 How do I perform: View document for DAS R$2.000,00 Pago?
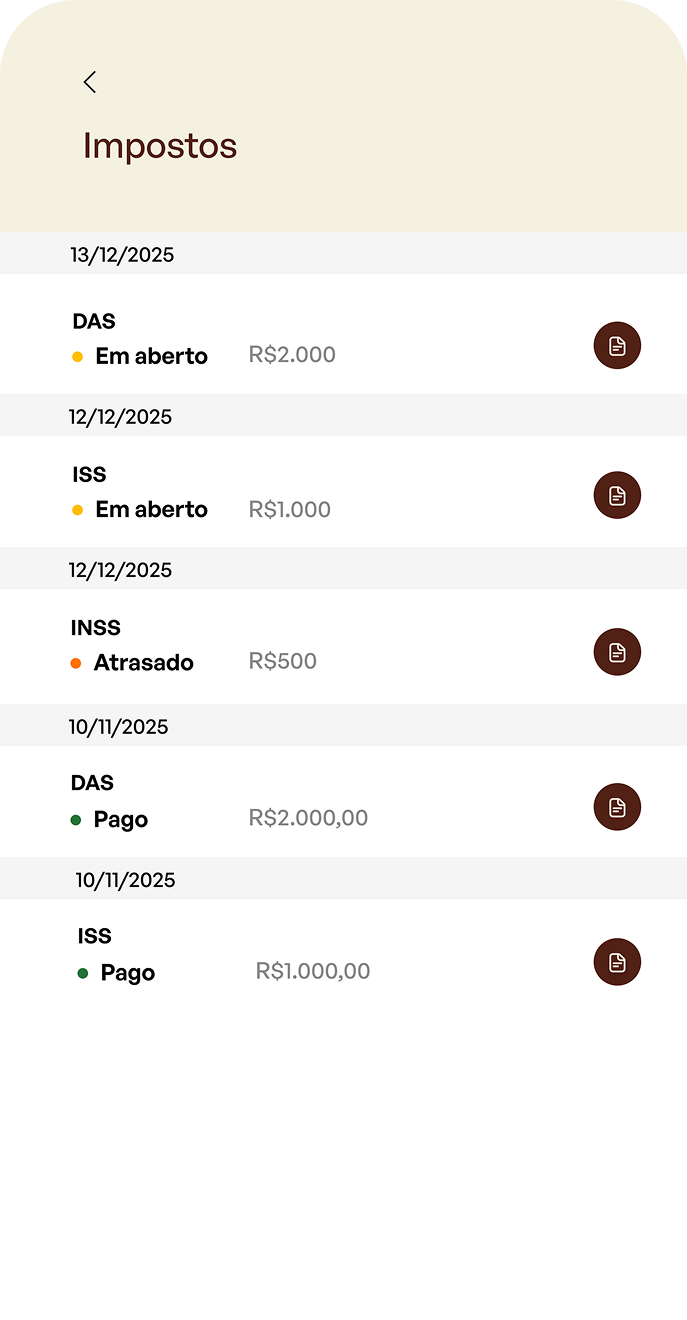(x=617, y=807)
